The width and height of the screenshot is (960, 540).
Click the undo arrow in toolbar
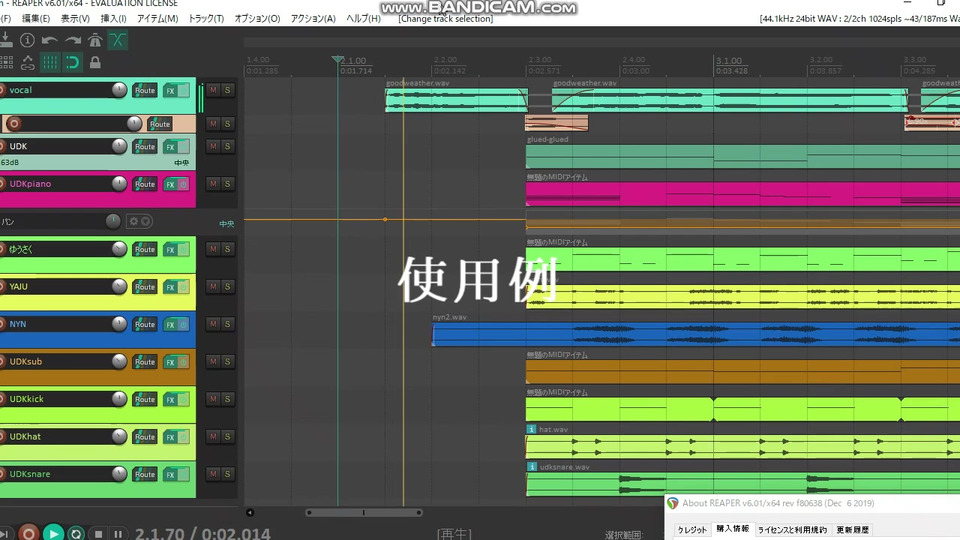pos(50,40)
